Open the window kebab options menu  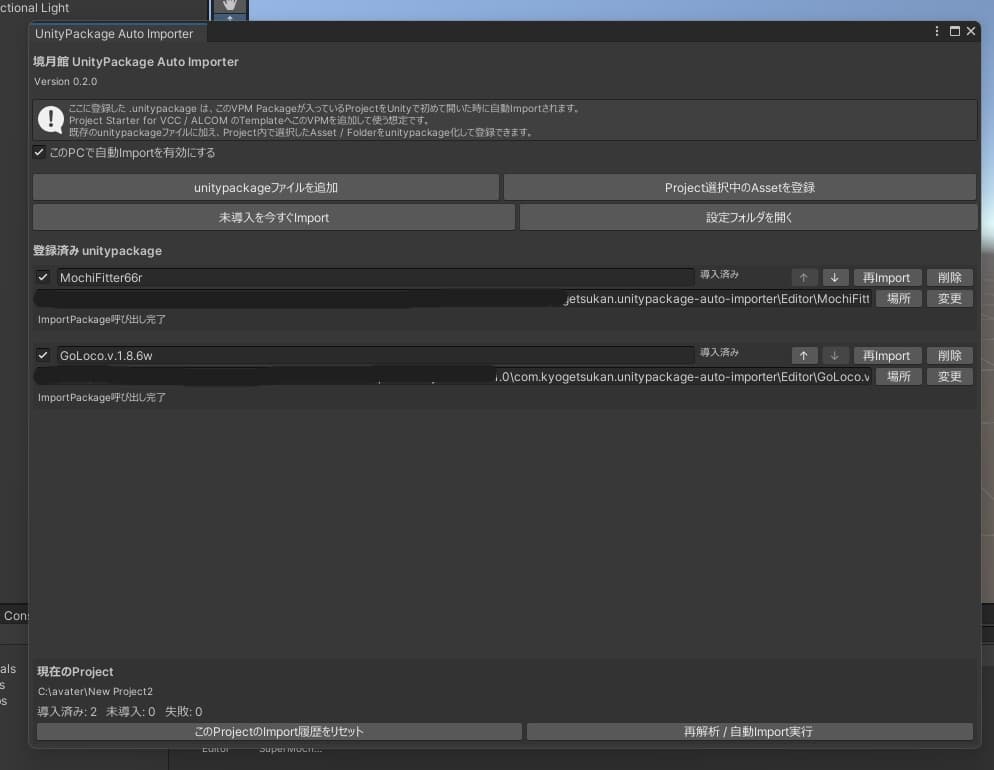click(937, 31)
